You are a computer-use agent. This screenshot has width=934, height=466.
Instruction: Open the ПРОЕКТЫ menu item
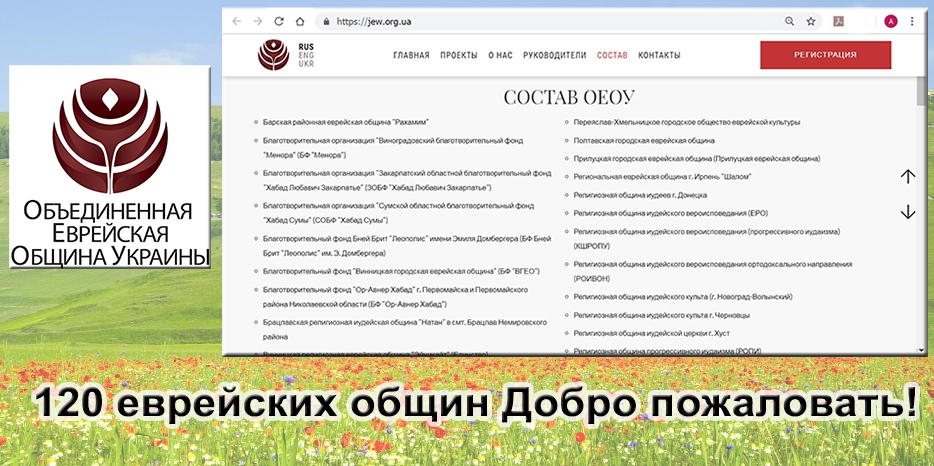pos(459,55)
